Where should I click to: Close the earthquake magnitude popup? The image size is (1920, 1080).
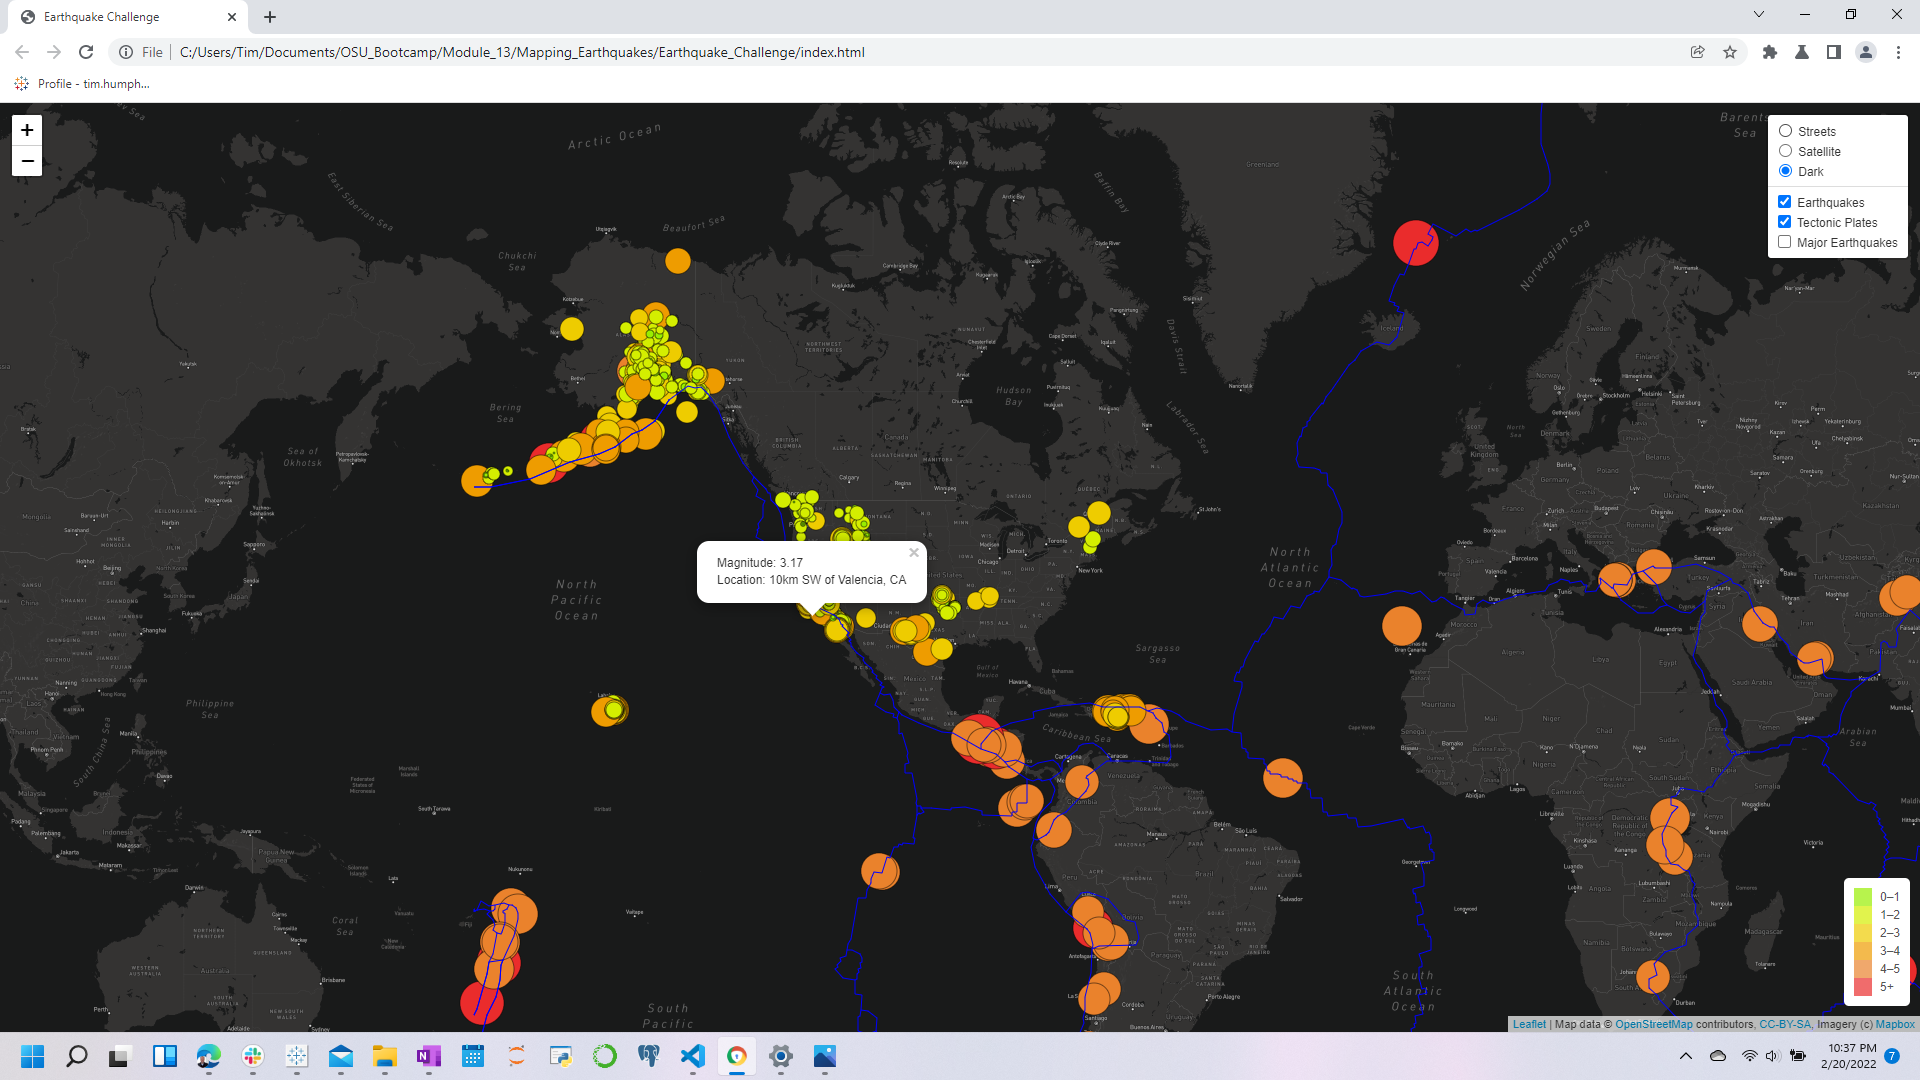913,552
